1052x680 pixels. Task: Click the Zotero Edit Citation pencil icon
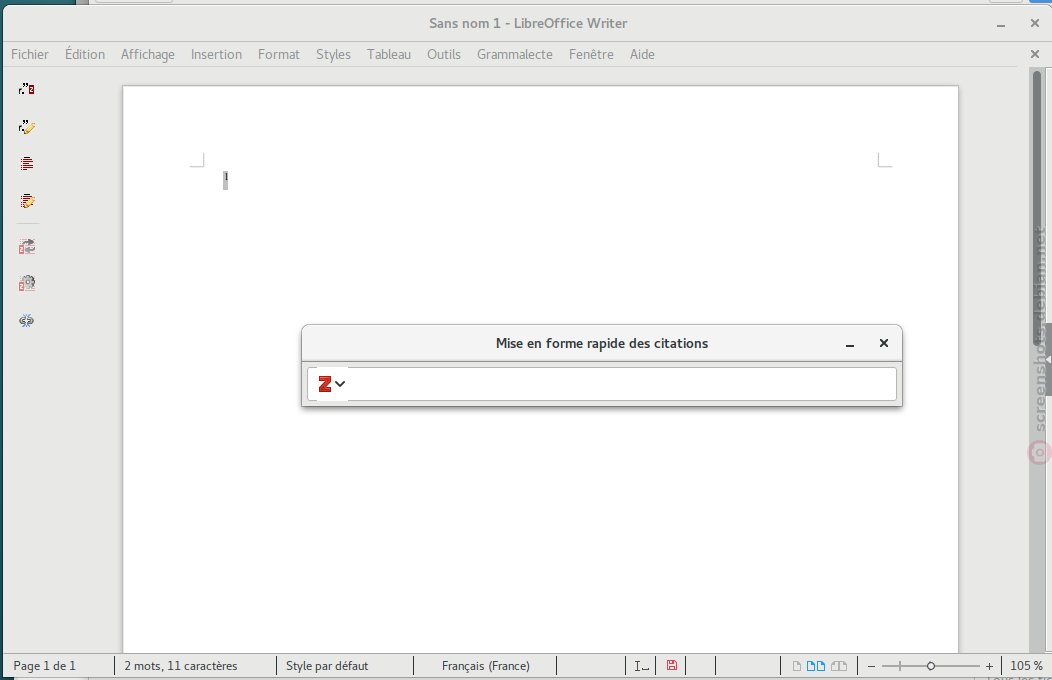coord(27,127)
